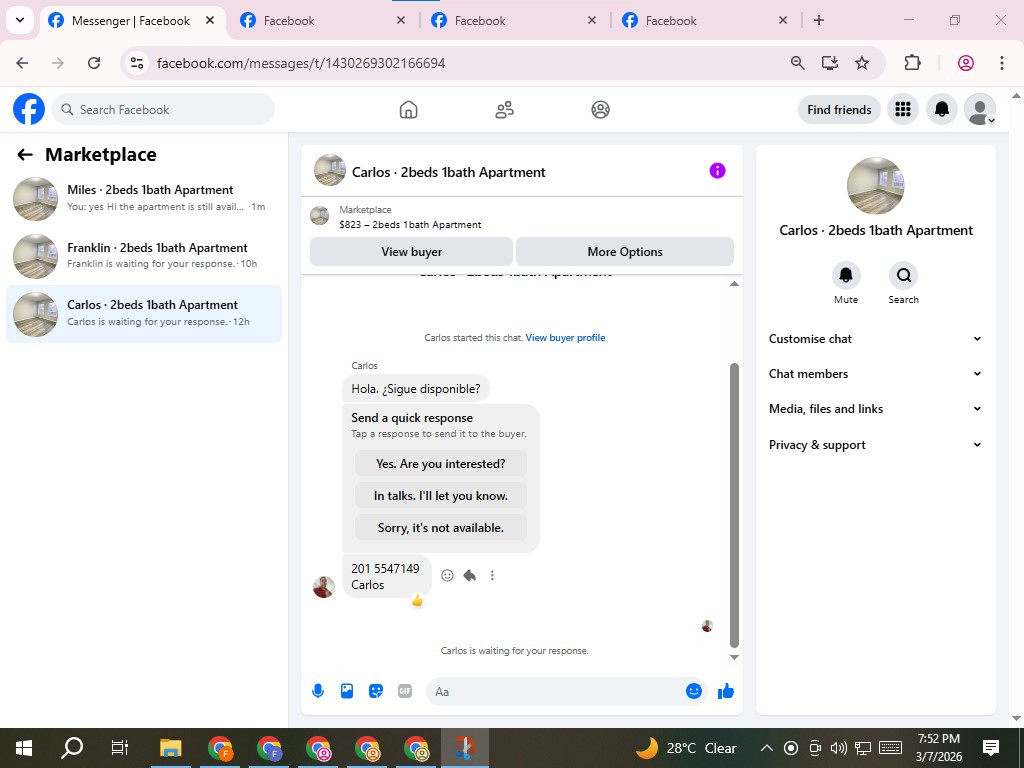This screenshot has width=1024, height=768.
Task: Select the Carlos 2beds 1bath conversation
Action: (144, 313)
